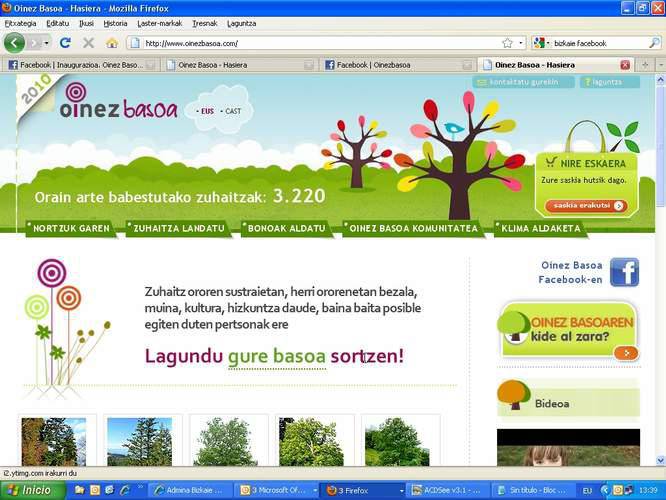The width and height of the screenshot is (666, 500).
Task: Open ACDSee v3.1 taskbar item
Action: [x=449, y=490]
